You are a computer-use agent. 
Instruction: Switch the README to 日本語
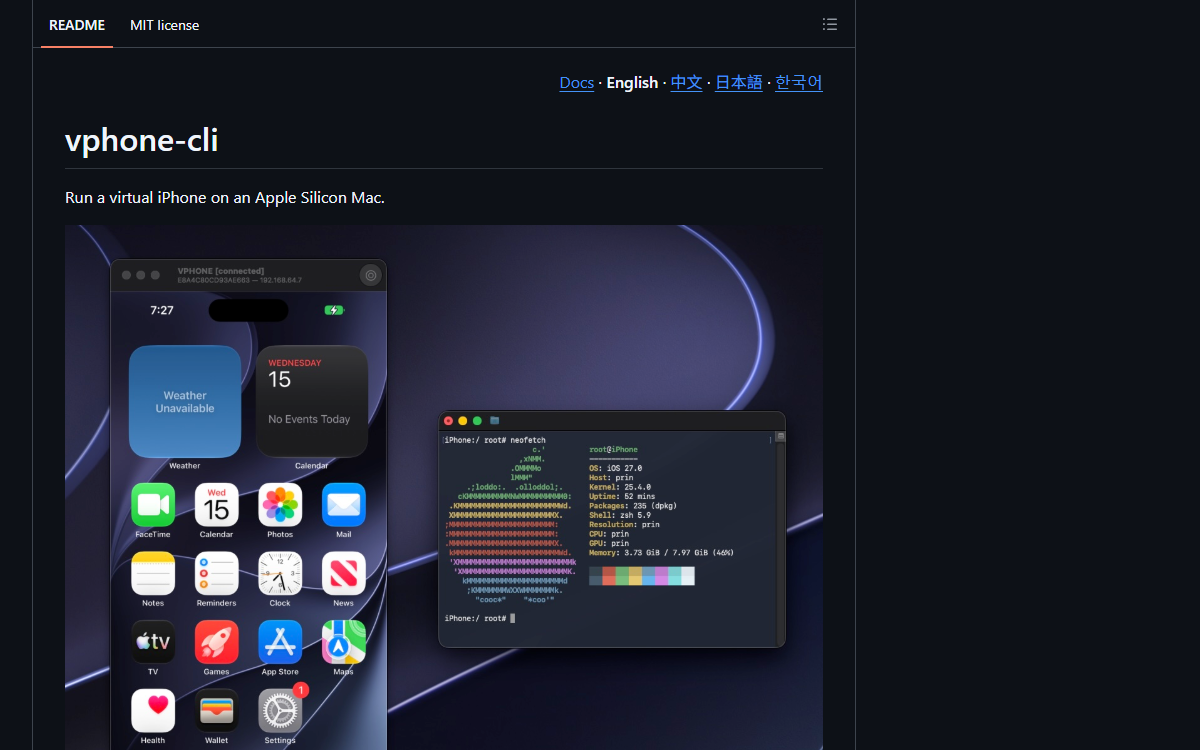point(739,82)
